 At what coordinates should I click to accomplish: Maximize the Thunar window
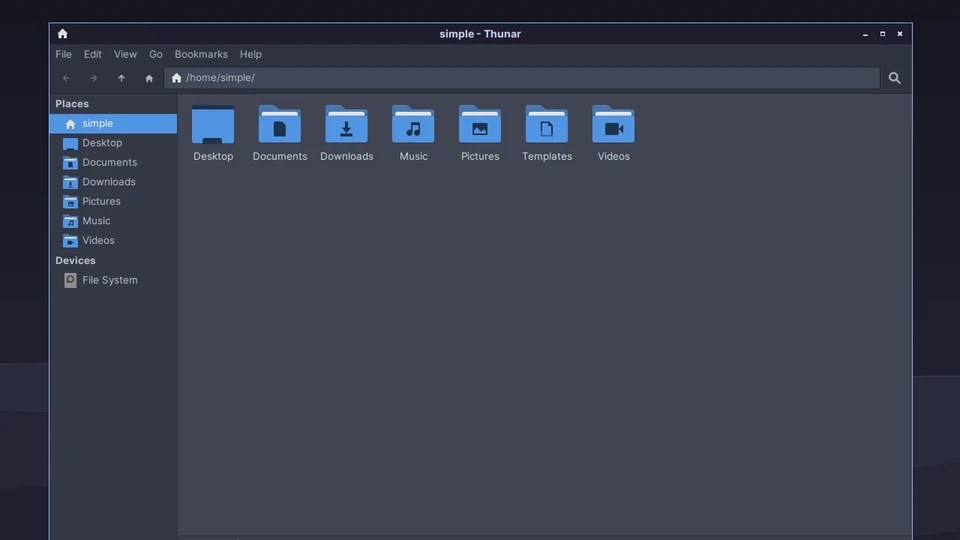point(882,34)
